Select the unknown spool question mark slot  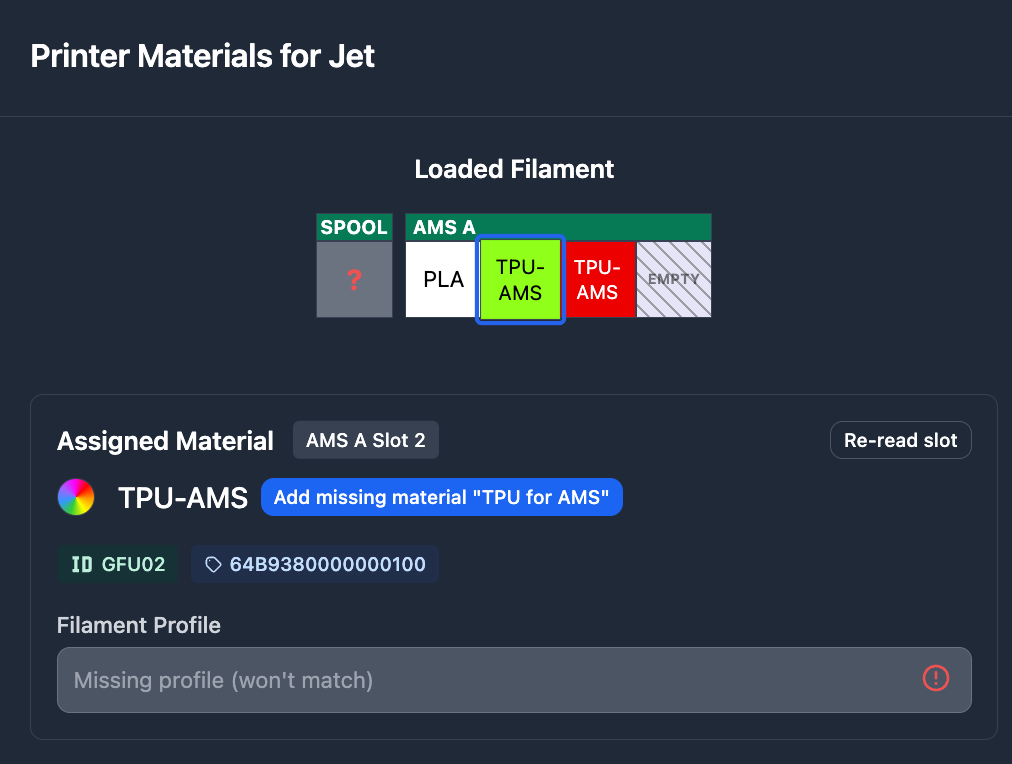coord(354,280)
